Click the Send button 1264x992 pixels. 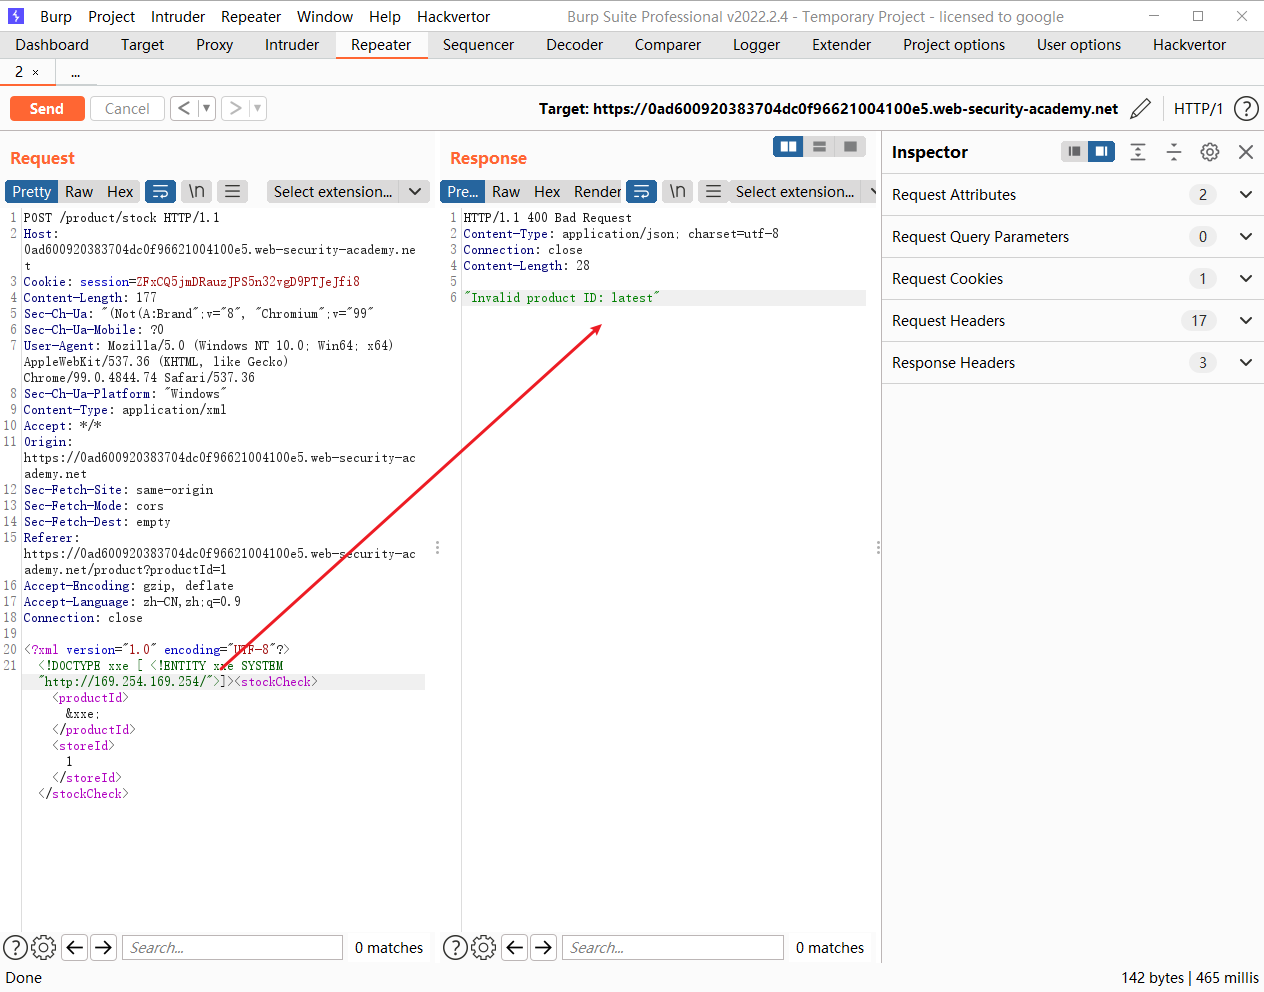point(47,108)
